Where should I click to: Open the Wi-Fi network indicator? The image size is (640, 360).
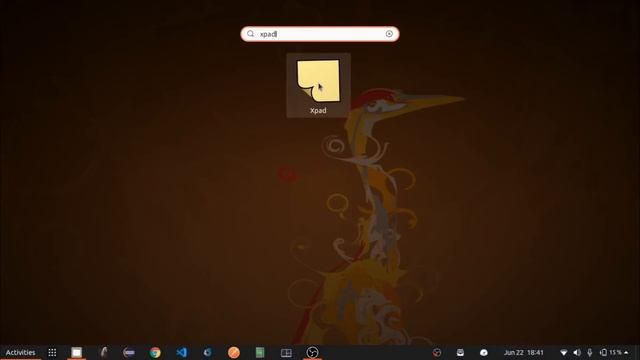coord(564,352)
